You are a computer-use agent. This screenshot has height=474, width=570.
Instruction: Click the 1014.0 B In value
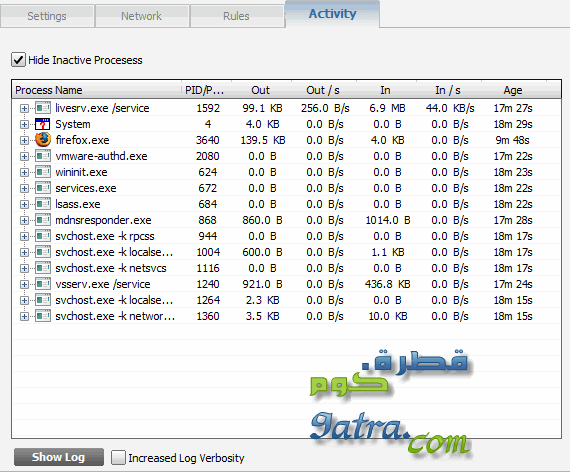388,220
